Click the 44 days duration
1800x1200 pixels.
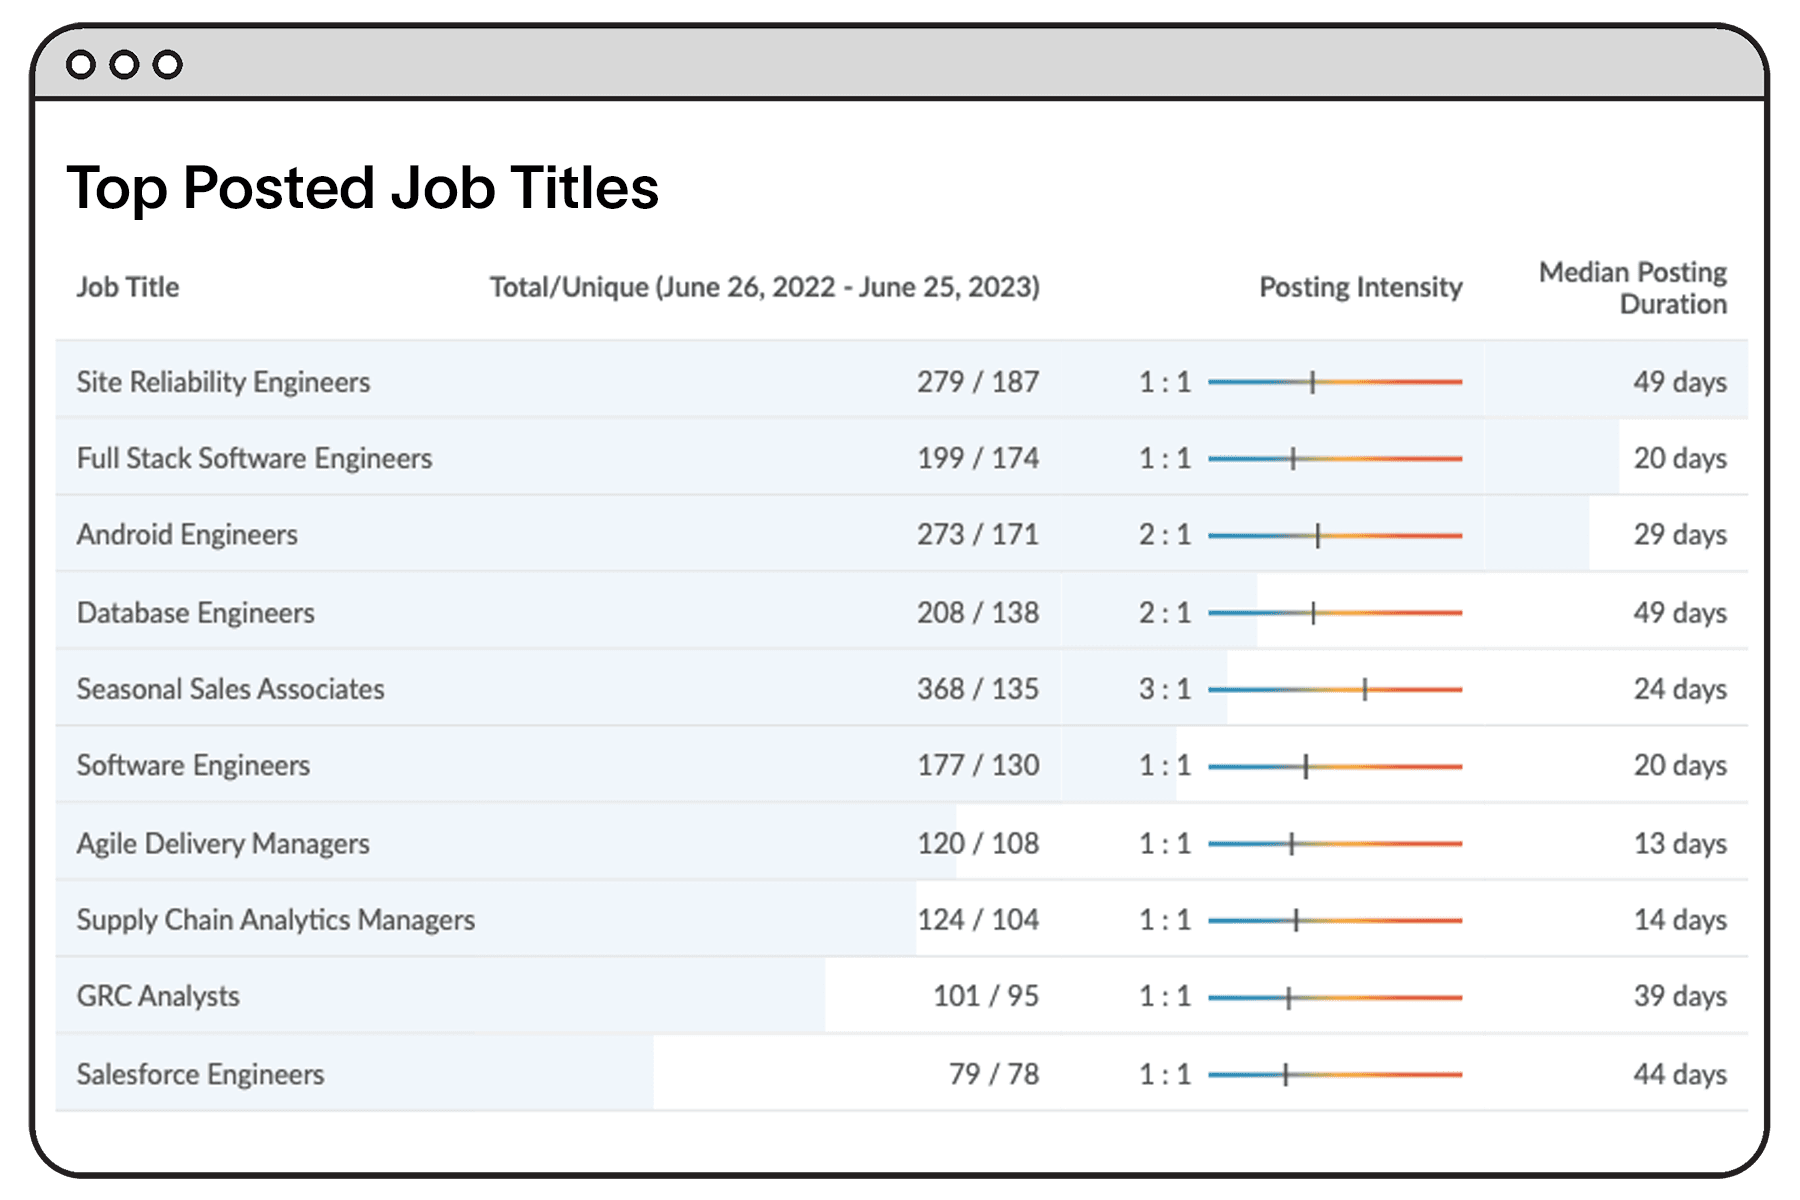pos(1680,1074)
